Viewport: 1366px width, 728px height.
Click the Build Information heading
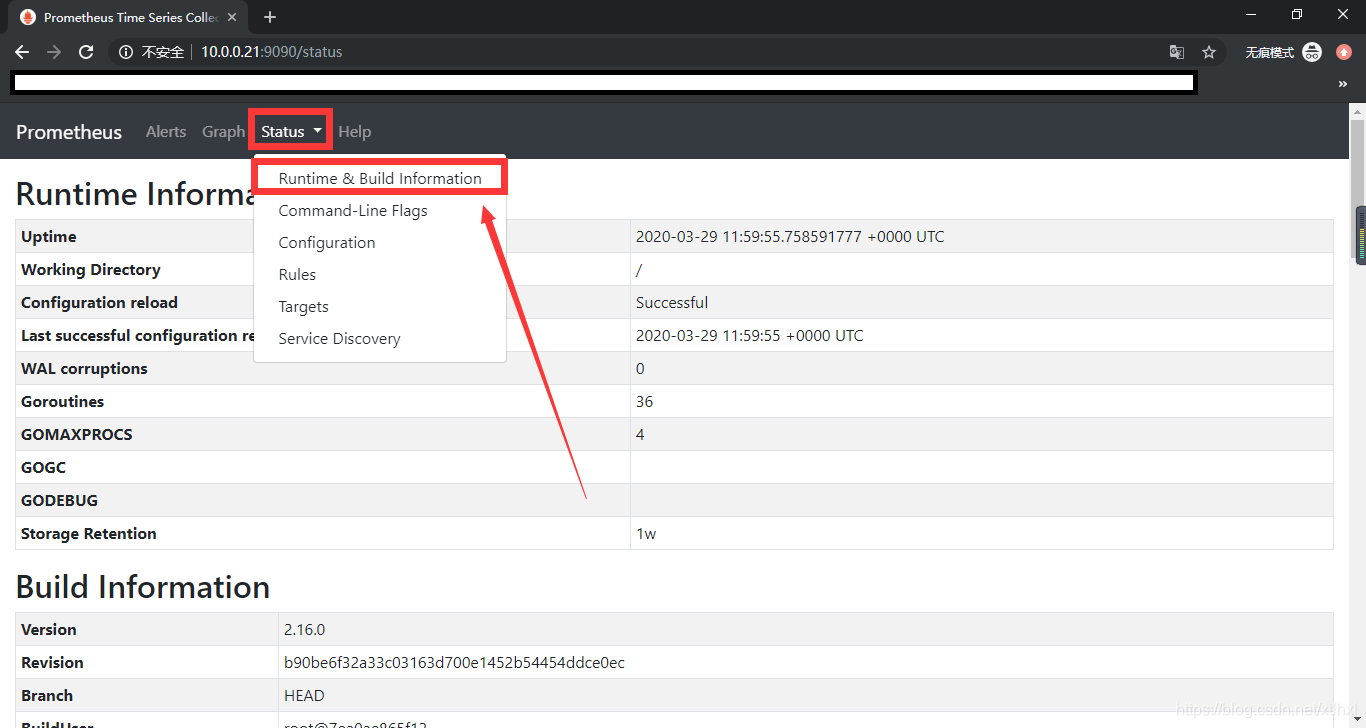(143, 586)
